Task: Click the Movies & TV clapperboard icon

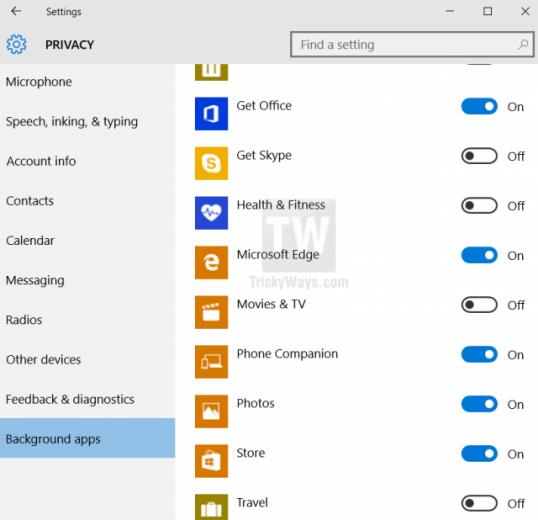Action: coord(211,312)
